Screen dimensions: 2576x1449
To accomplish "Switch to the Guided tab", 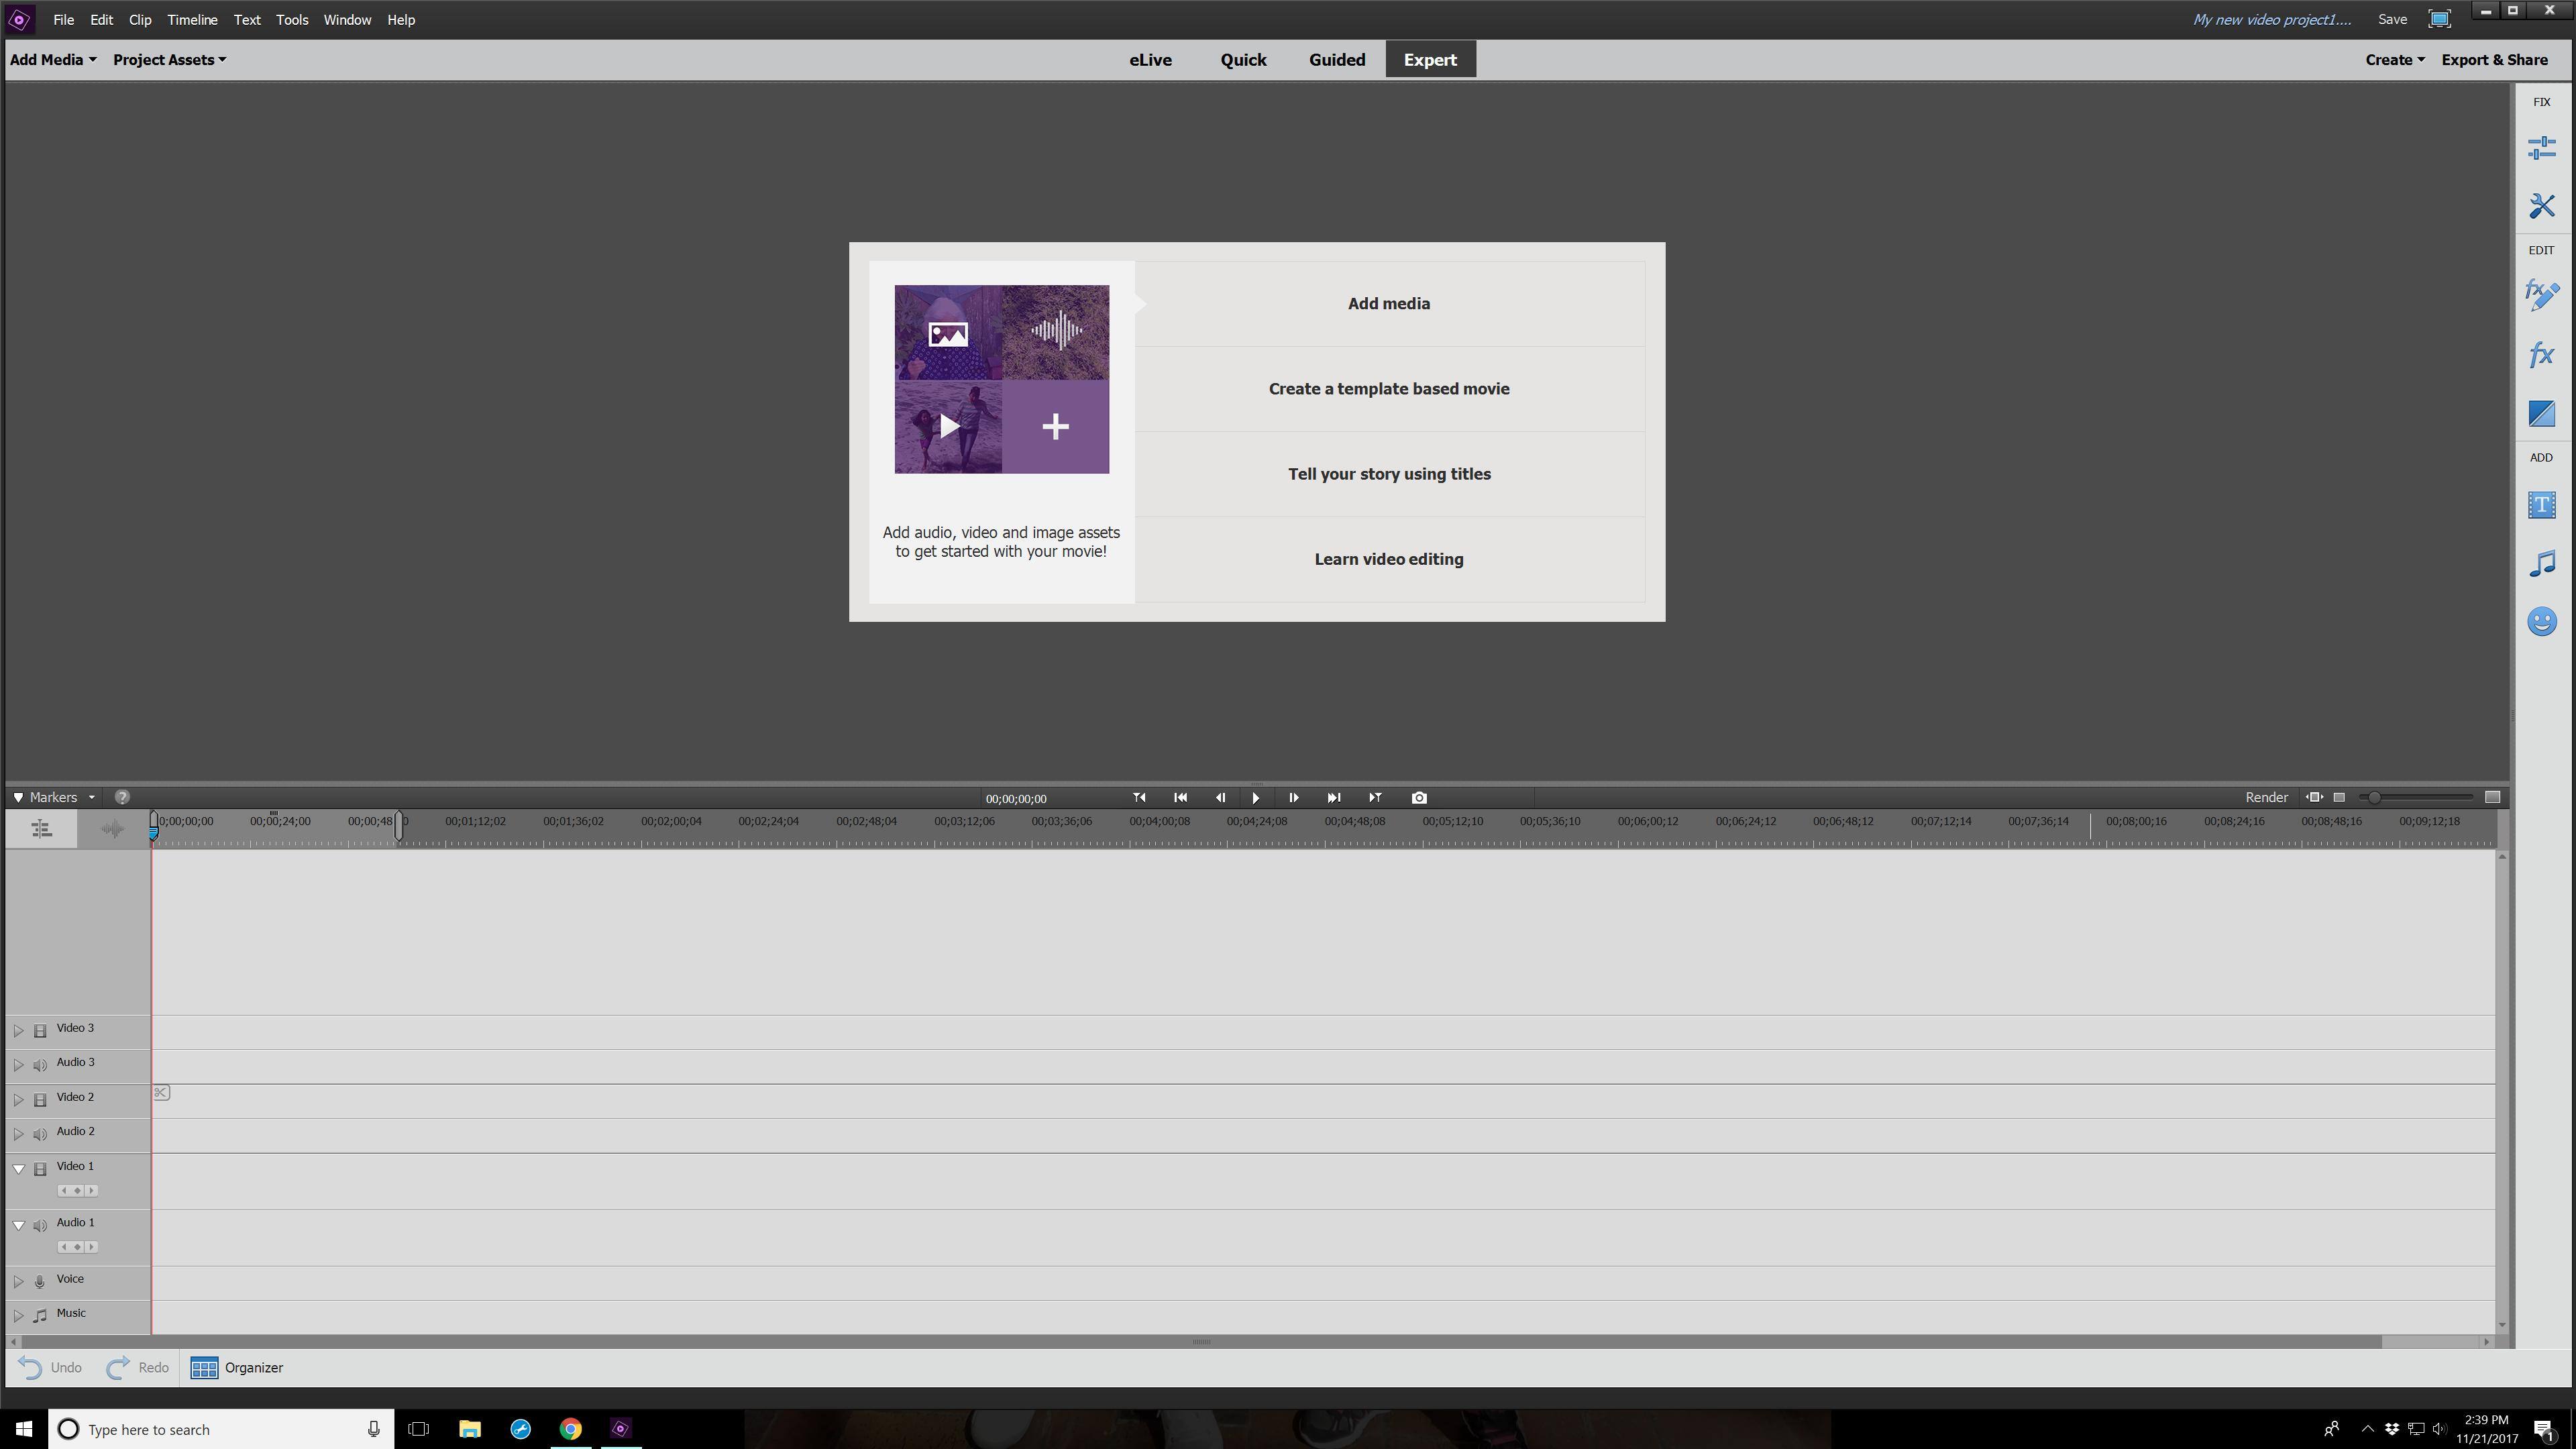I will point(1336,60).
